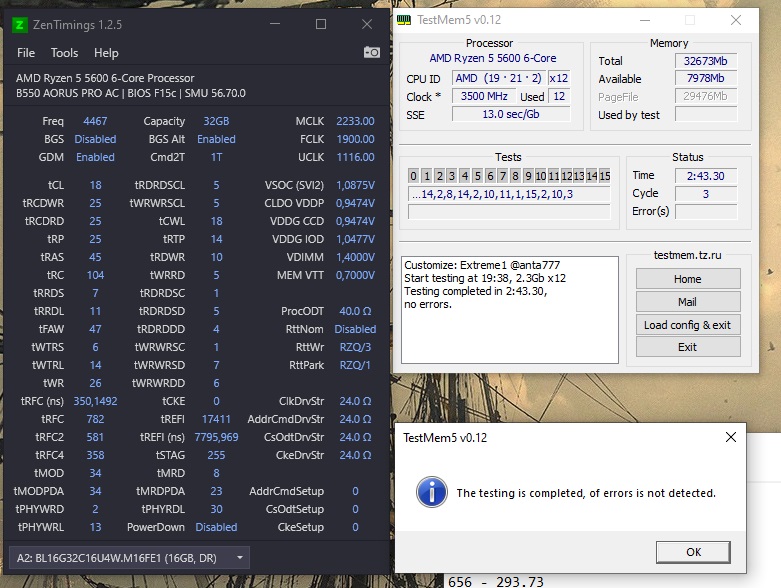Click the tCL value 18
This screenshot has width=781, height=588.
pyautogui.click(x=95, y=185)
